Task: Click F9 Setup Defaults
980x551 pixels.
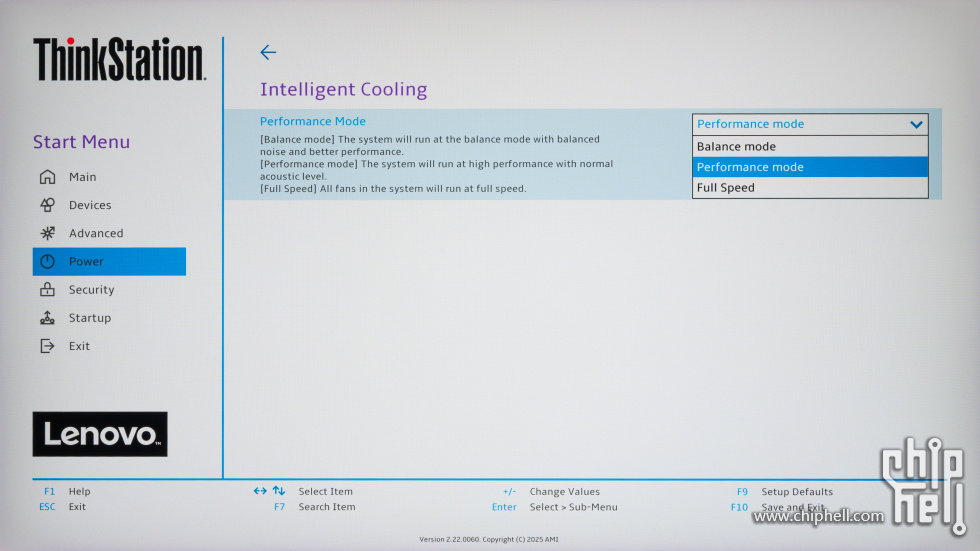Action: (x=785, y=492)
